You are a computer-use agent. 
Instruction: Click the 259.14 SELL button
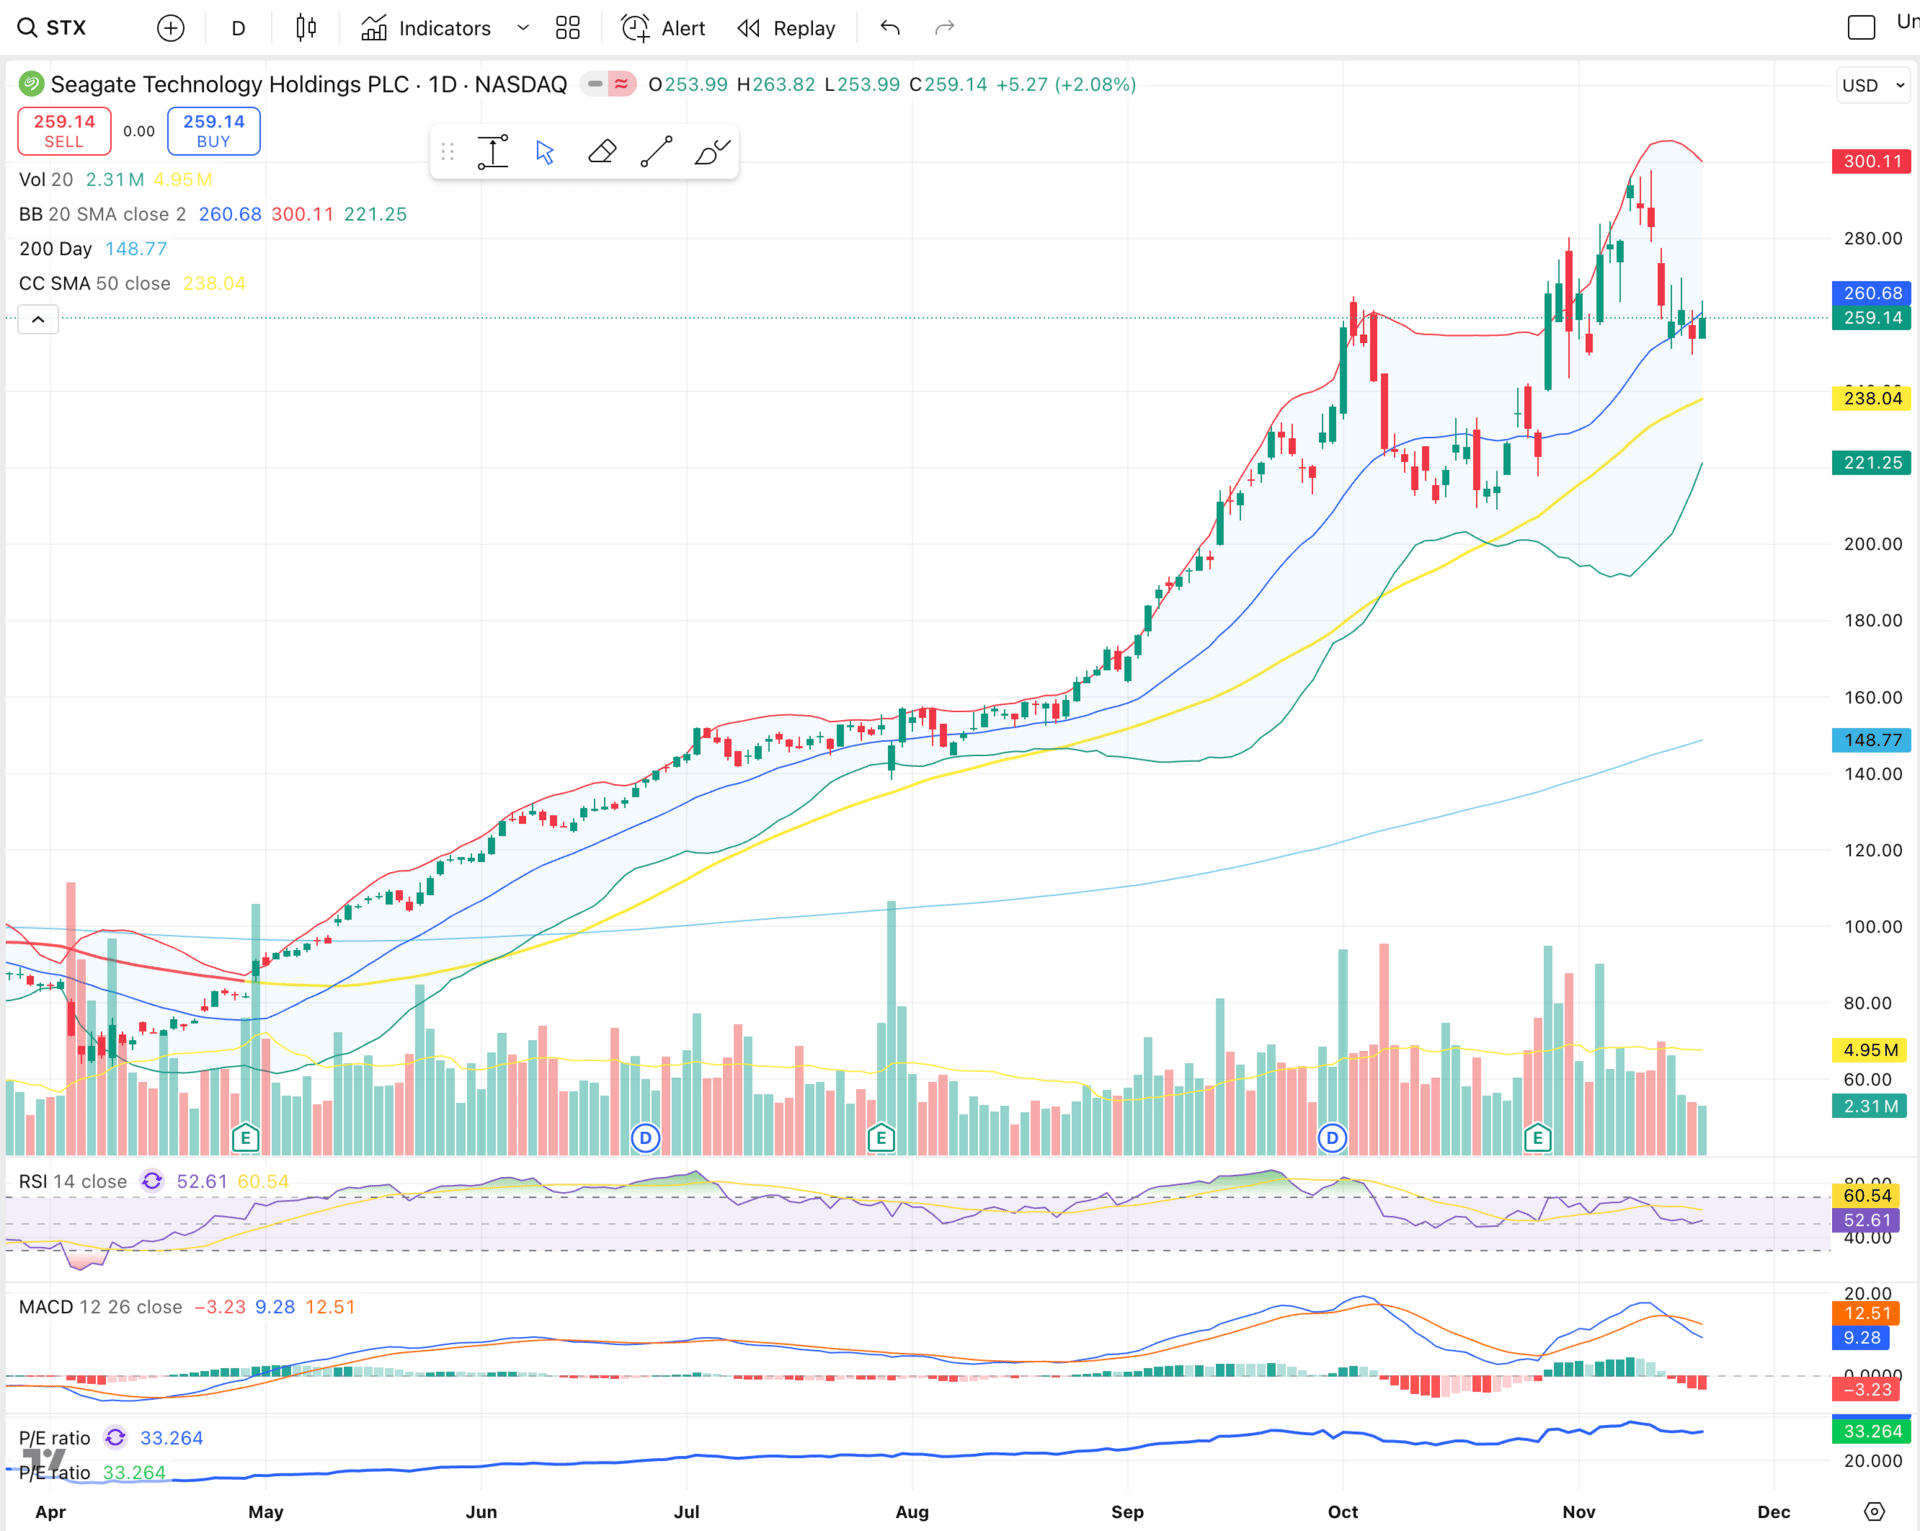[x=64, y=131]
